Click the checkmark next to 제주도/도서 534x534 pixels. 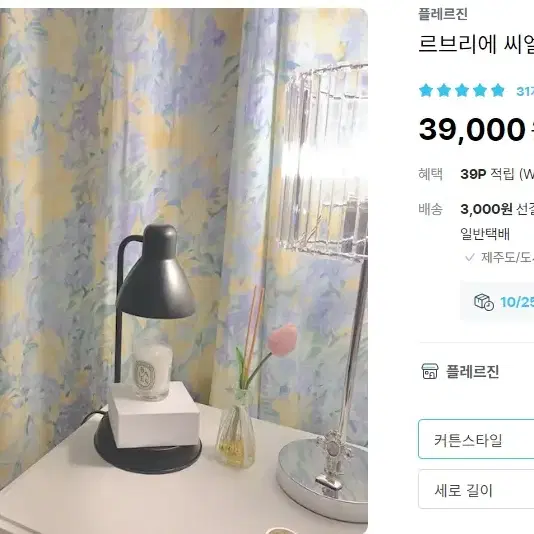click(470, 257)
